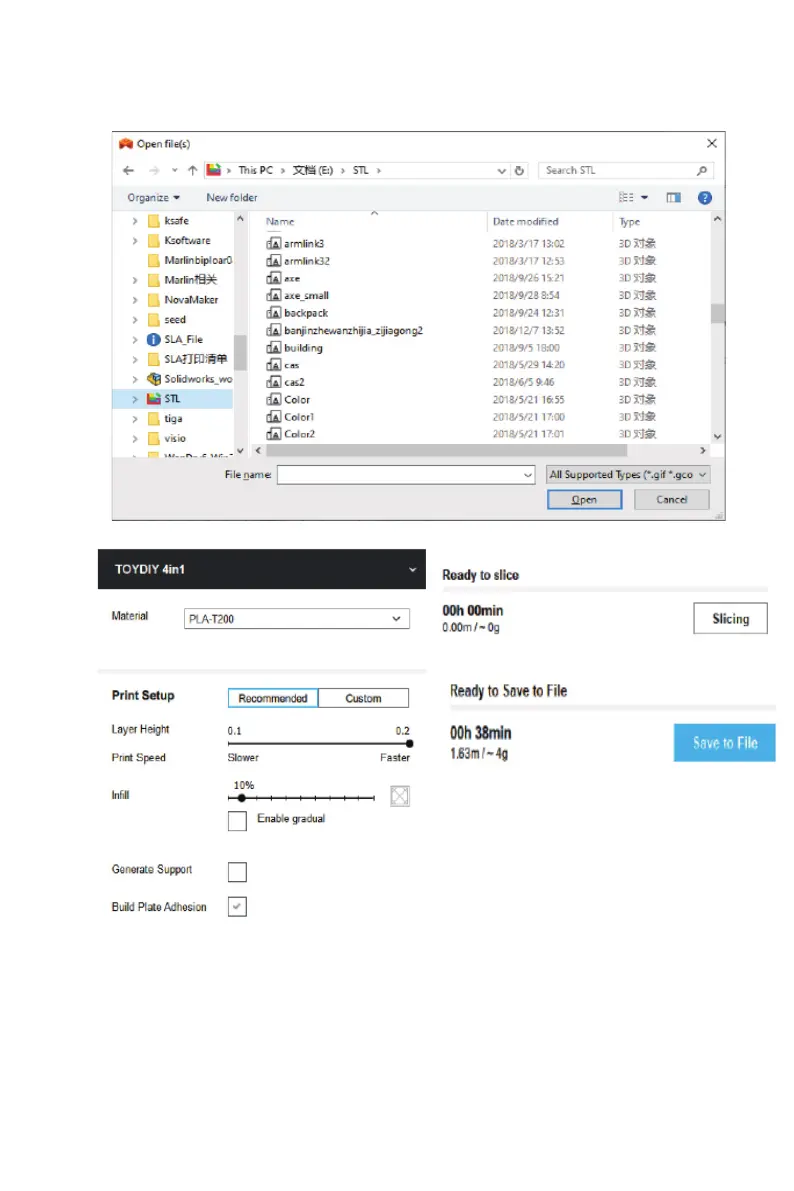The width and height of the screenshot is (794, 1191).
Task: Enable gradual infill checkbox
Action: pos(237,820)
